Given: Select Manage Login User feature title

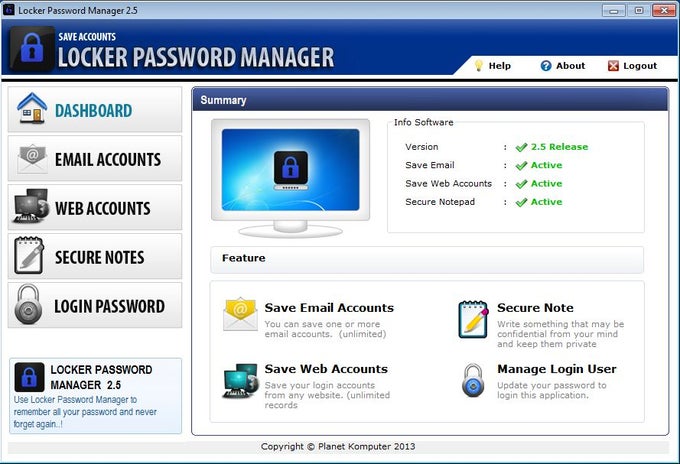Looking at the screenshot, I should [x=557, y=369].
